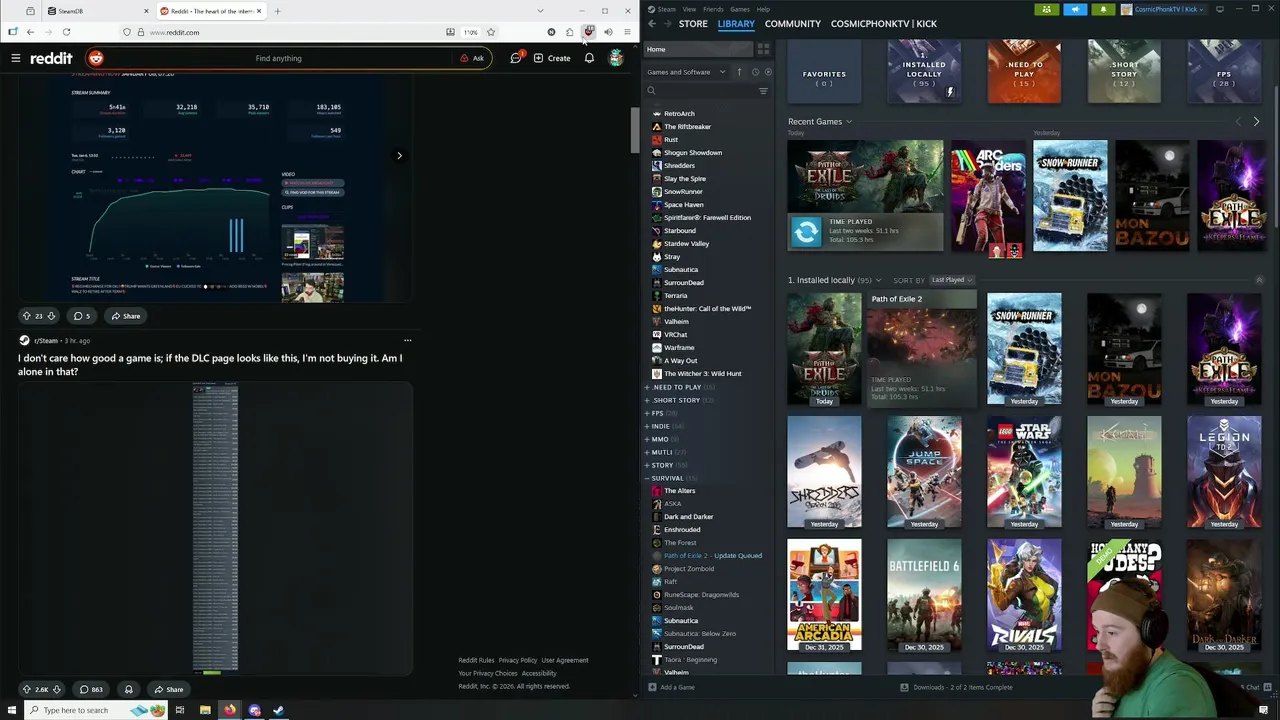Open the Reddit hamburger menu

16,58
